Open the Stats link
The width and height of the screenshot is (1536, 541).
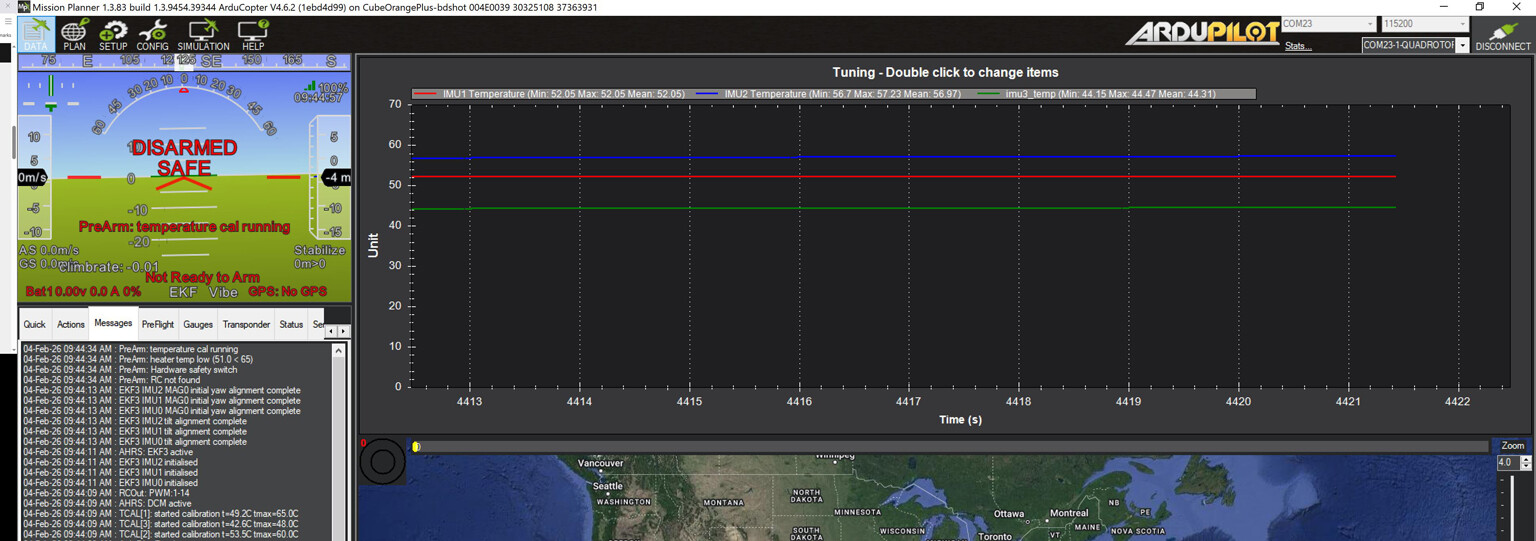click(1298, 47)
